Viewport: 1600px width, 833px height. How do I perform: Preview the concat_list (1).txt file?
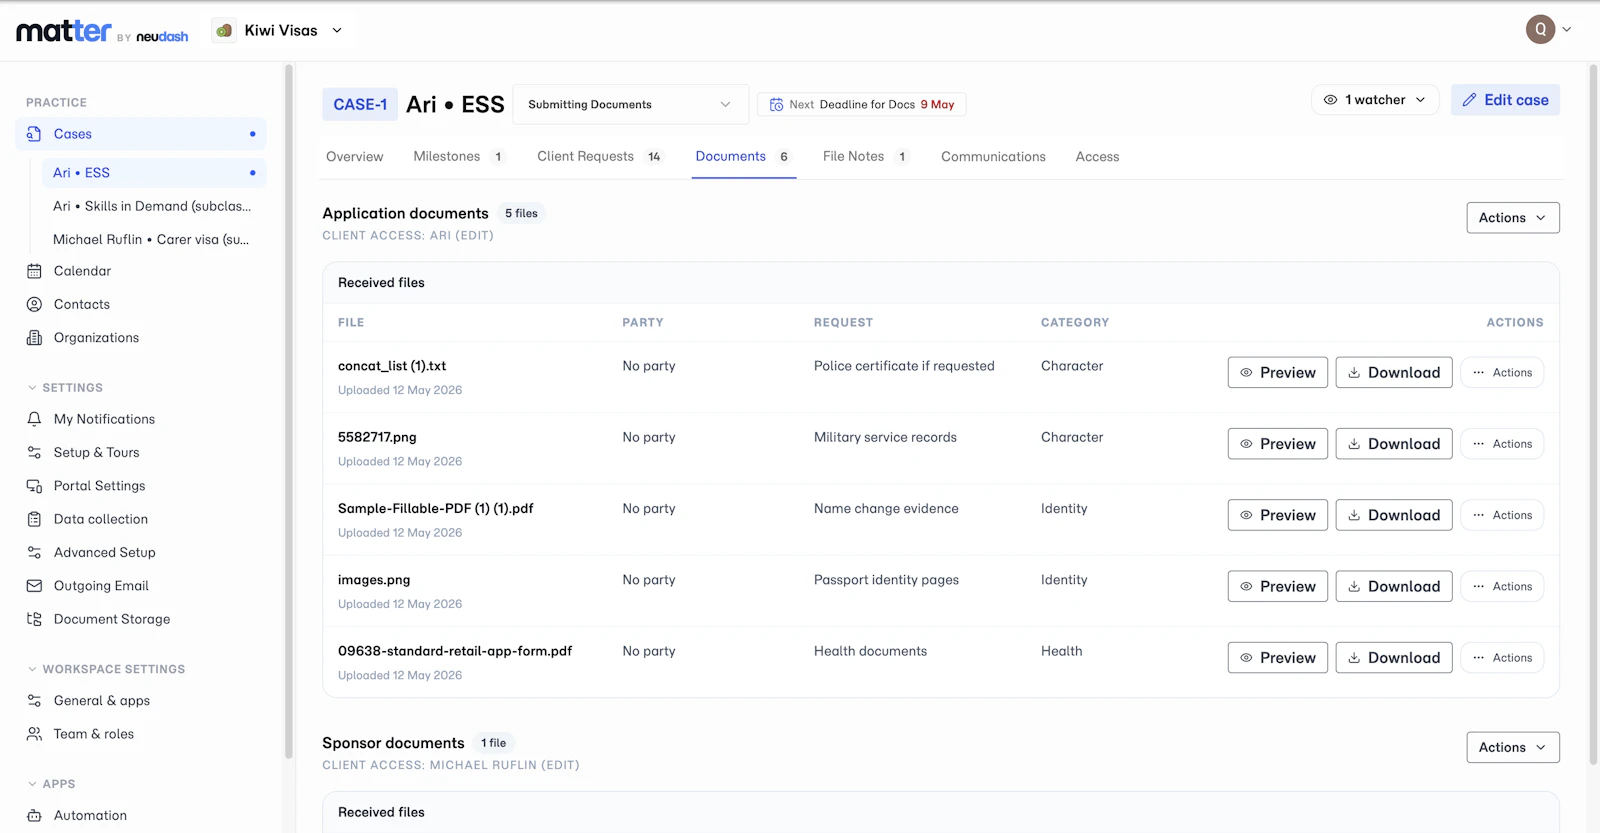(x=1278, y=372)
